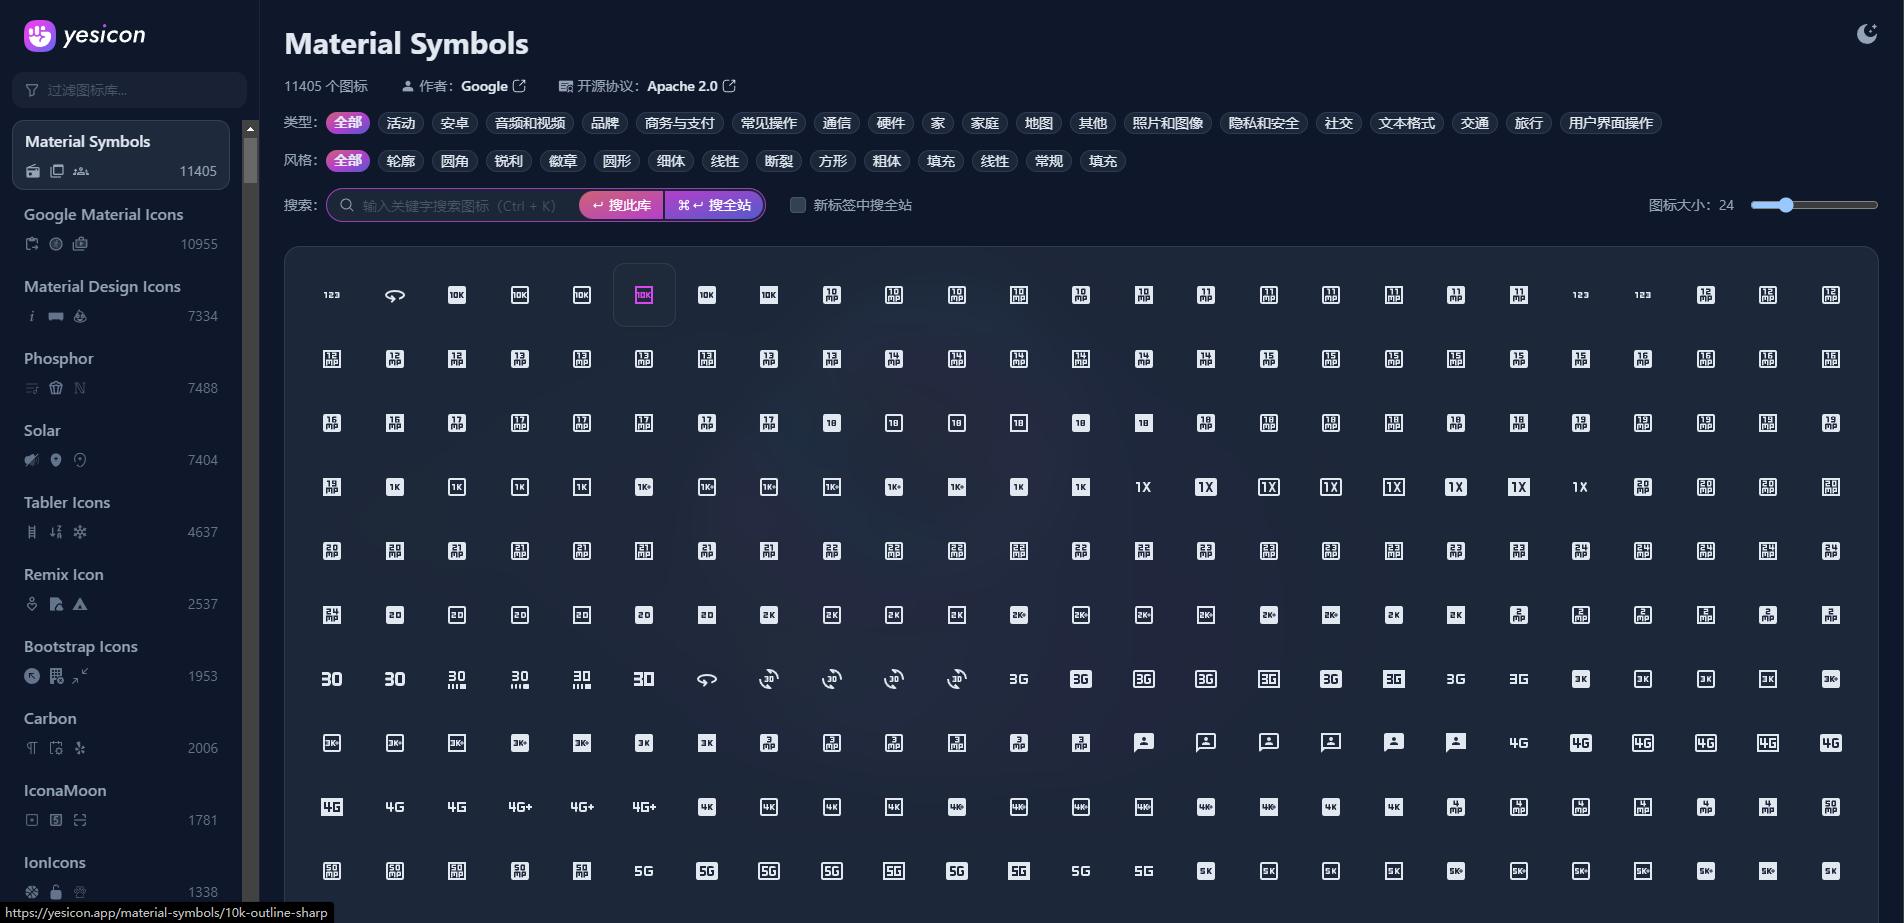
Task: Filter by 用户界面操作 category
Action: pos(1610,123)
